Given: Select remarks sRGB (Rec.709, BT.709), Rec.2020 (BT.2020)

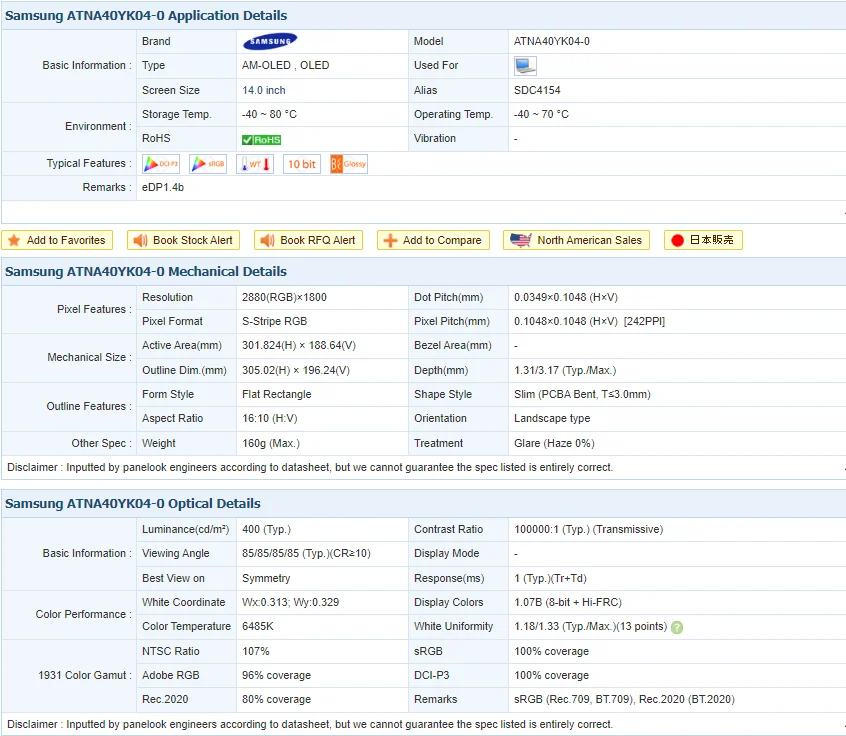Looking at the screenshot, I should [624, 699].
